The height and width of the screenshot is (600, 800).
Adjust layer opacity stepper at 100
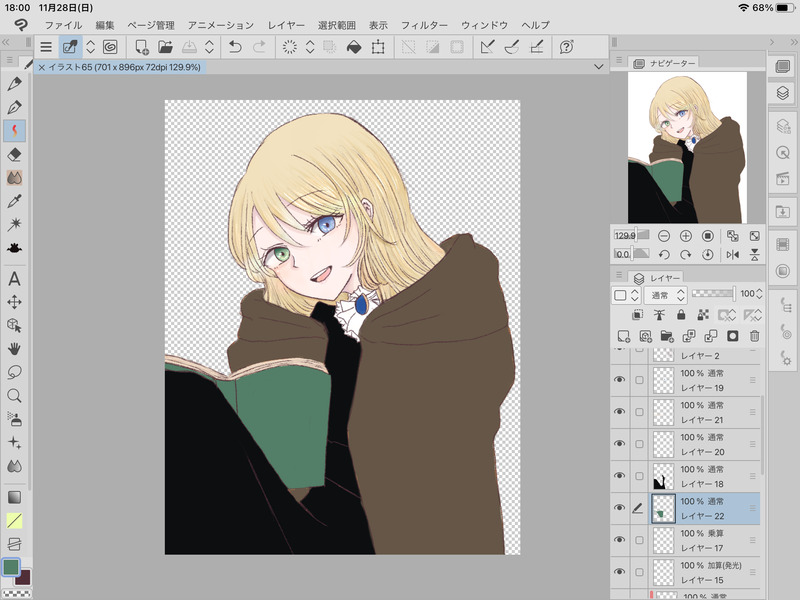(x=759, y=294)
